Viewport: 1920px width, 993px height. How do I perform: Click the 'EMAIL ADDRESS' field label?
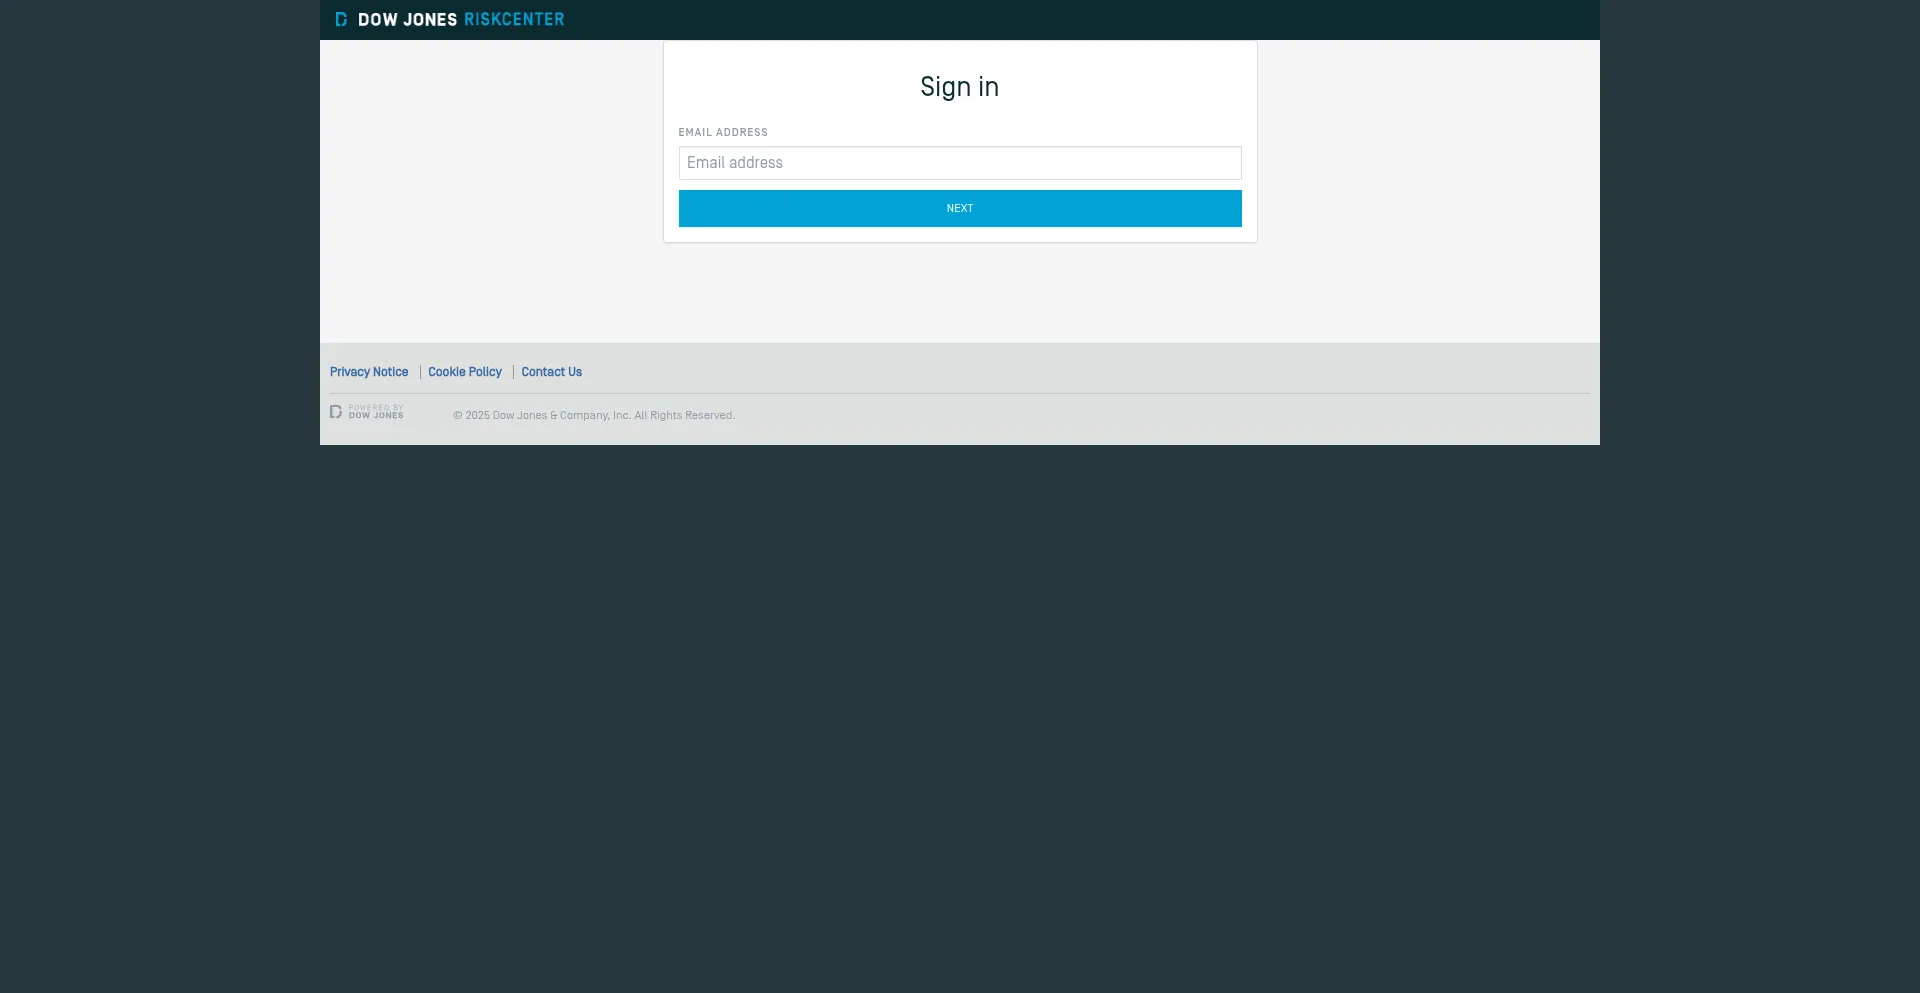(723, 132)
